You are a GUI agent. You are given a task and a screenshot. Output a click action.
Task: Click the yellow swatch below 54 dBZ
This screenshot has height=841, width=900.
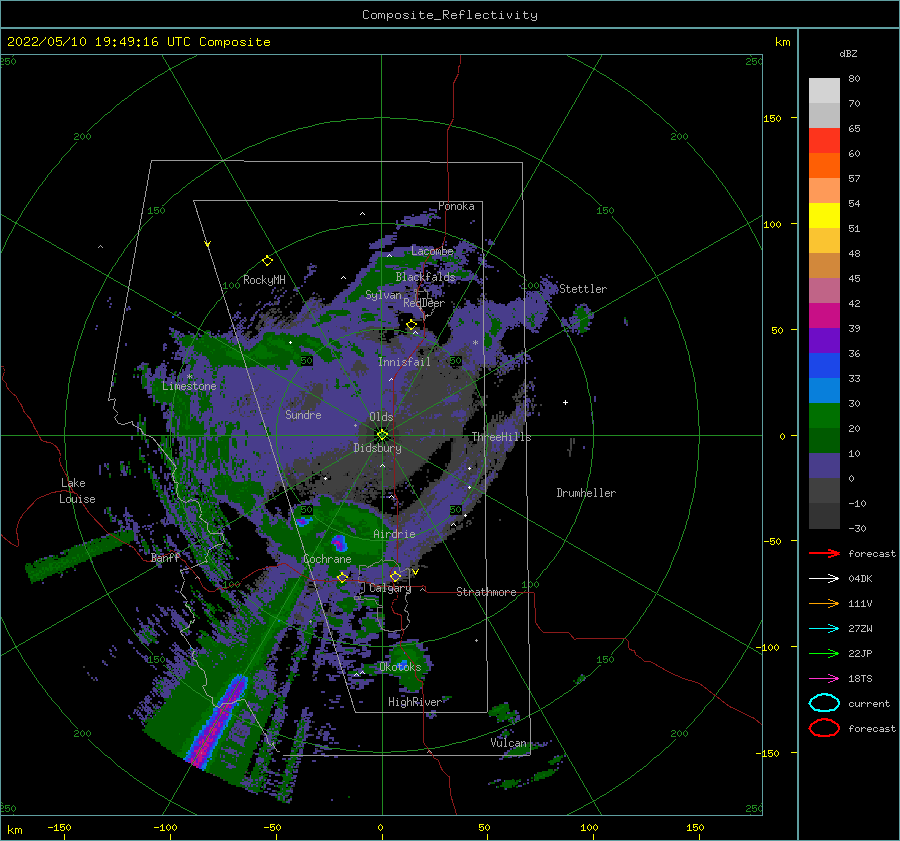click(824, 215)
